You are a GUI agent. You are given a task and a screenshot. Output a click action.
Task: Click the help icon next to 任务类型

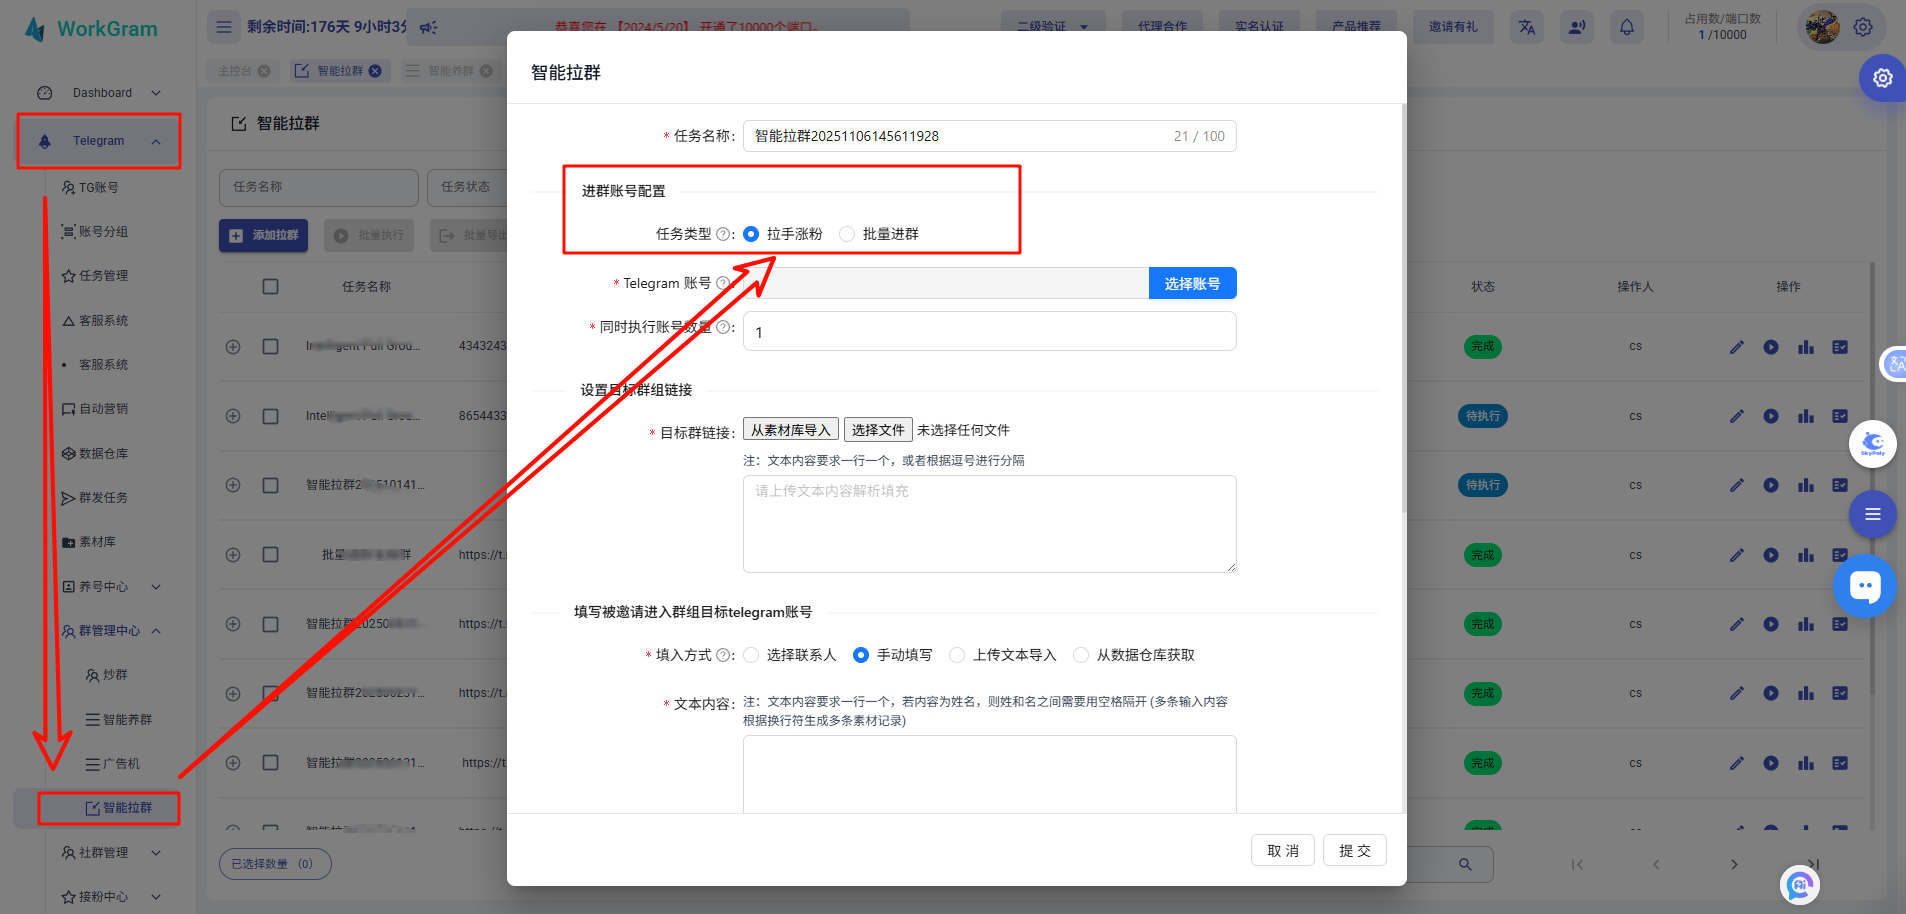click(723, 234)
